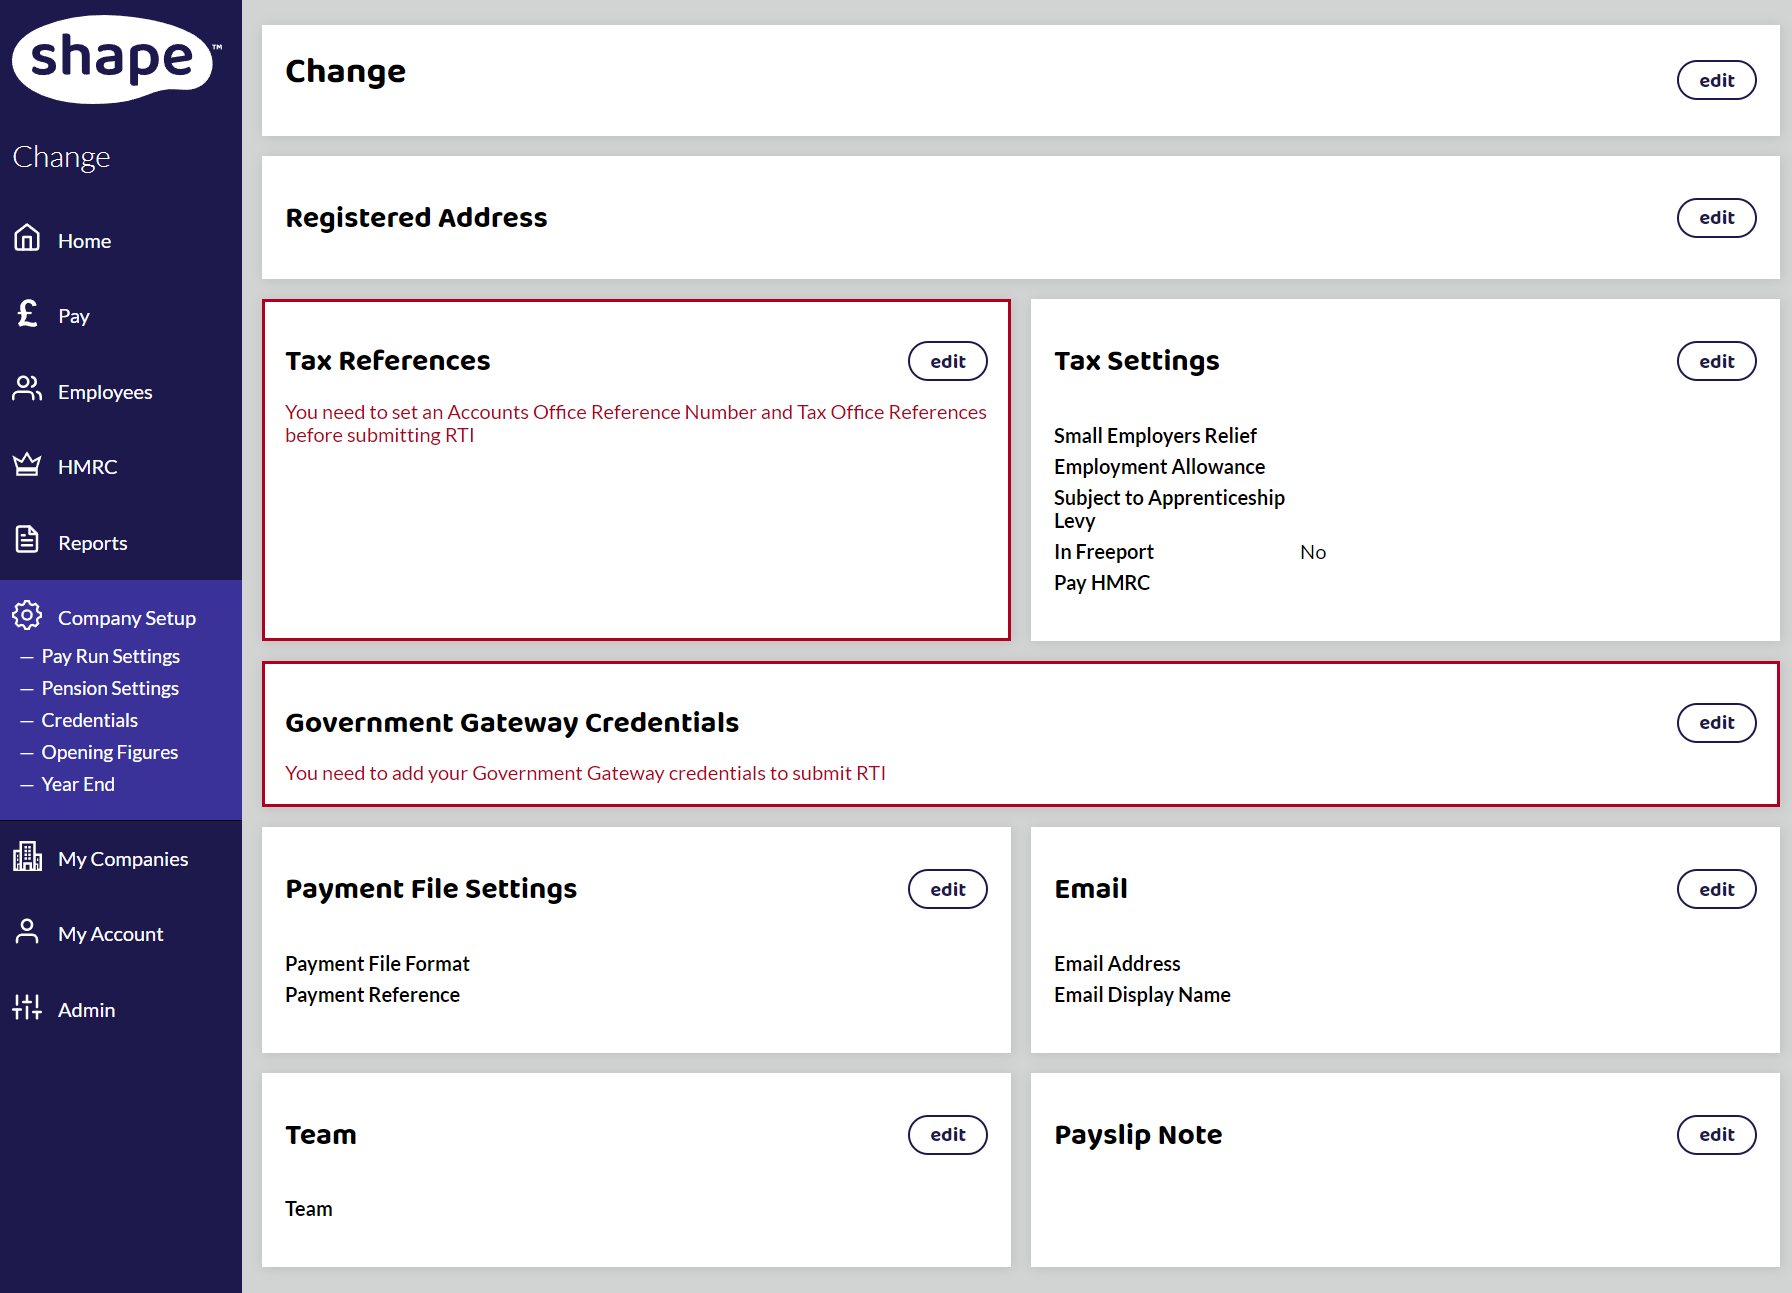Screen dimensions: 1792x1293
Task: Select Credentials submenu item
Action: [89, 720]
